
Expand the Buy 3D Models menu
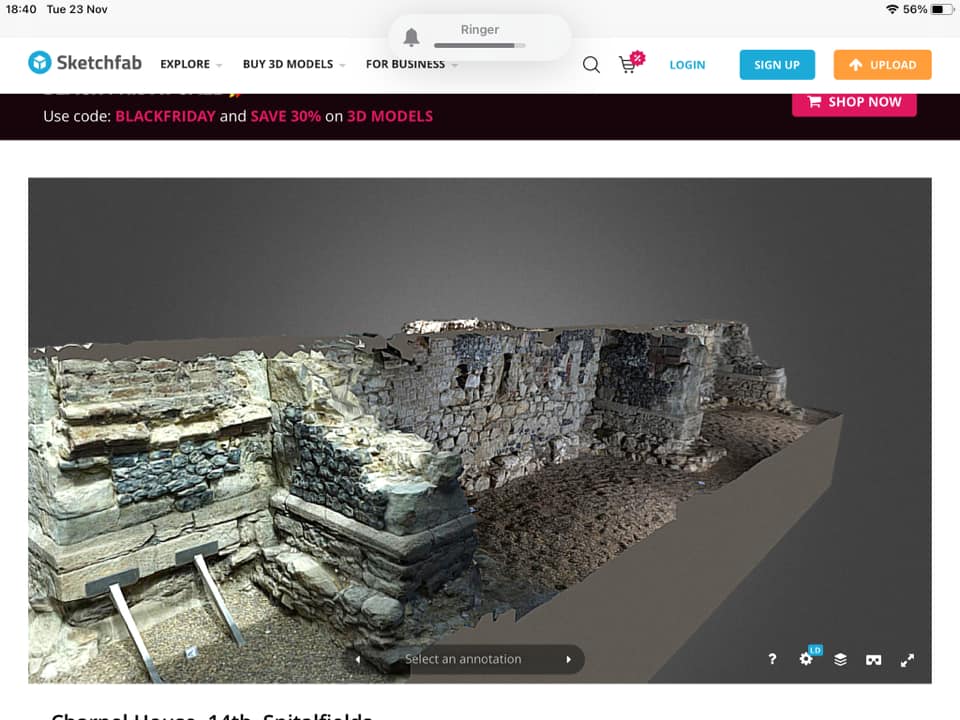tap(293, 65)
